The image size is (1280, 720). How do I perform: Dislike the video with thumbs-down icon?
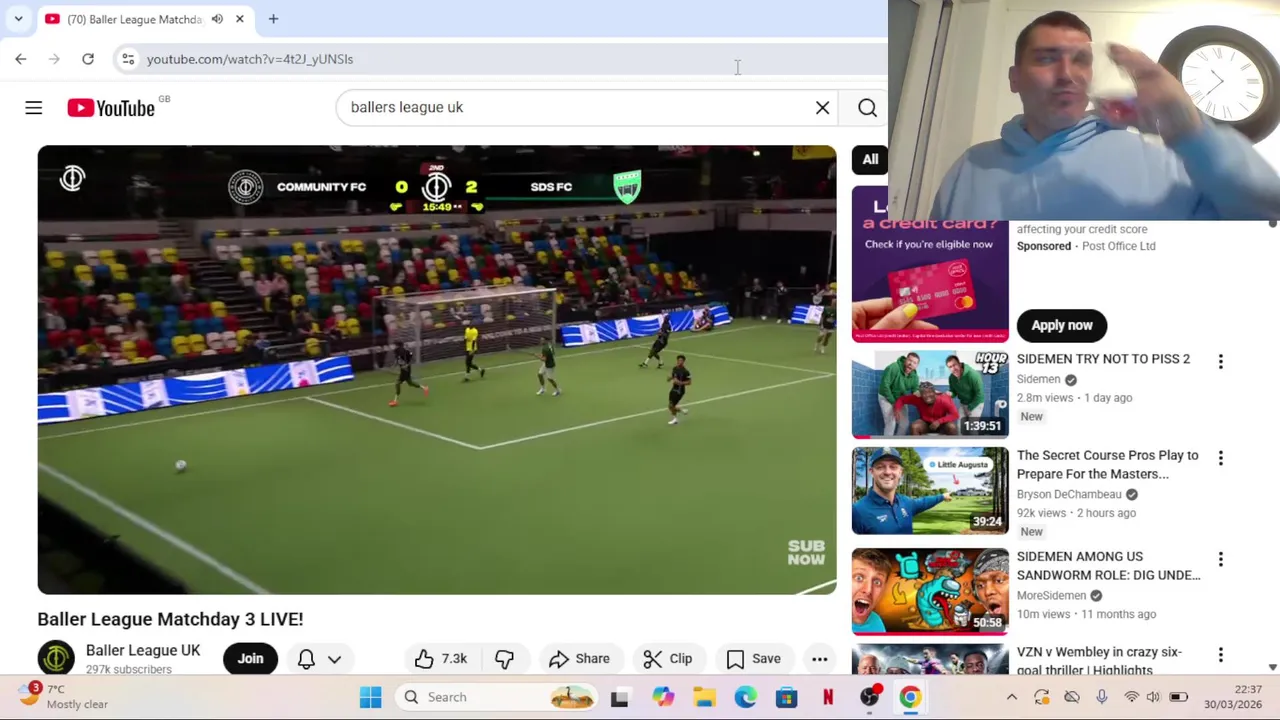(505, 659)
